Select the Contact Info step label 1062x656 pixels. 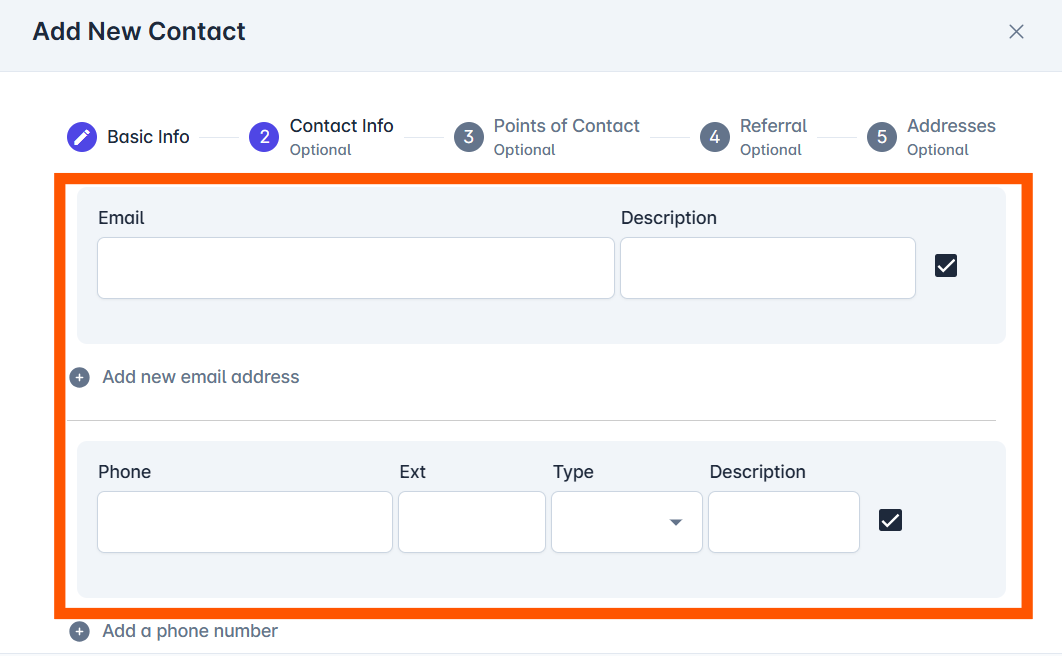click(x=341, y=126)
